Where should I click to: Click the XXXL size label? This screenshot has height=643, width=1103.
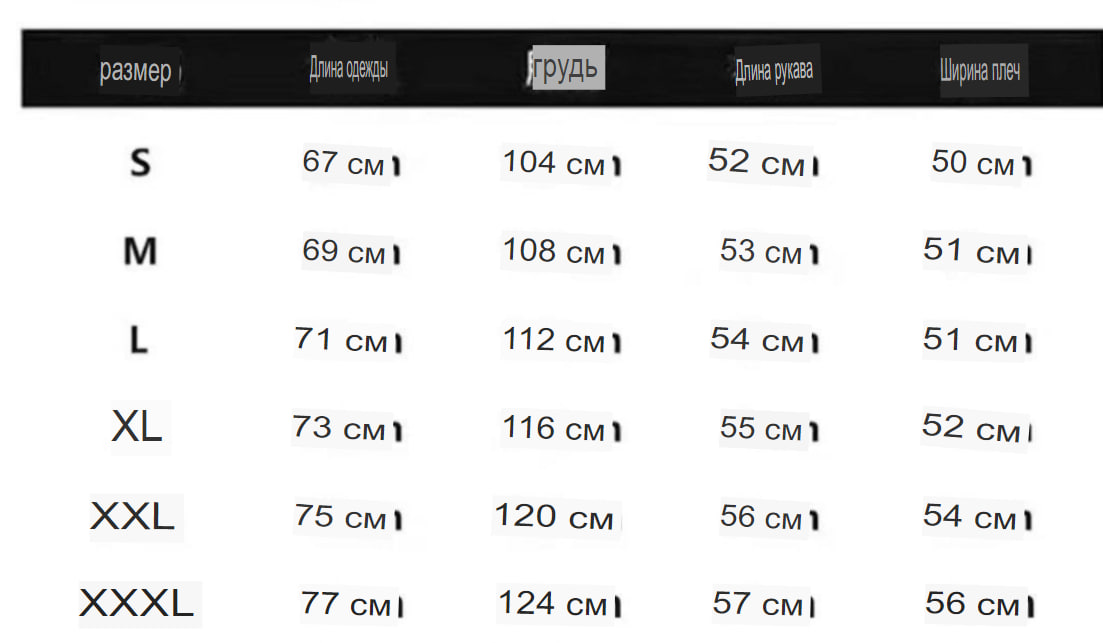136,603
